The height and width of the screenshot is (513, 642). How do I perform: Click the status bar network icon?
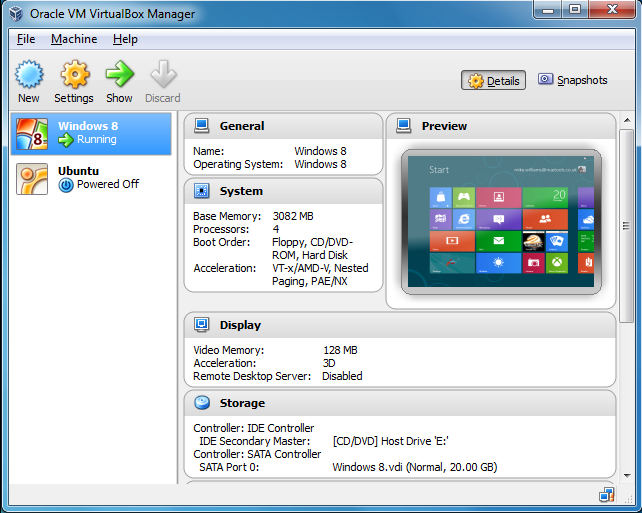click(607, 495)
